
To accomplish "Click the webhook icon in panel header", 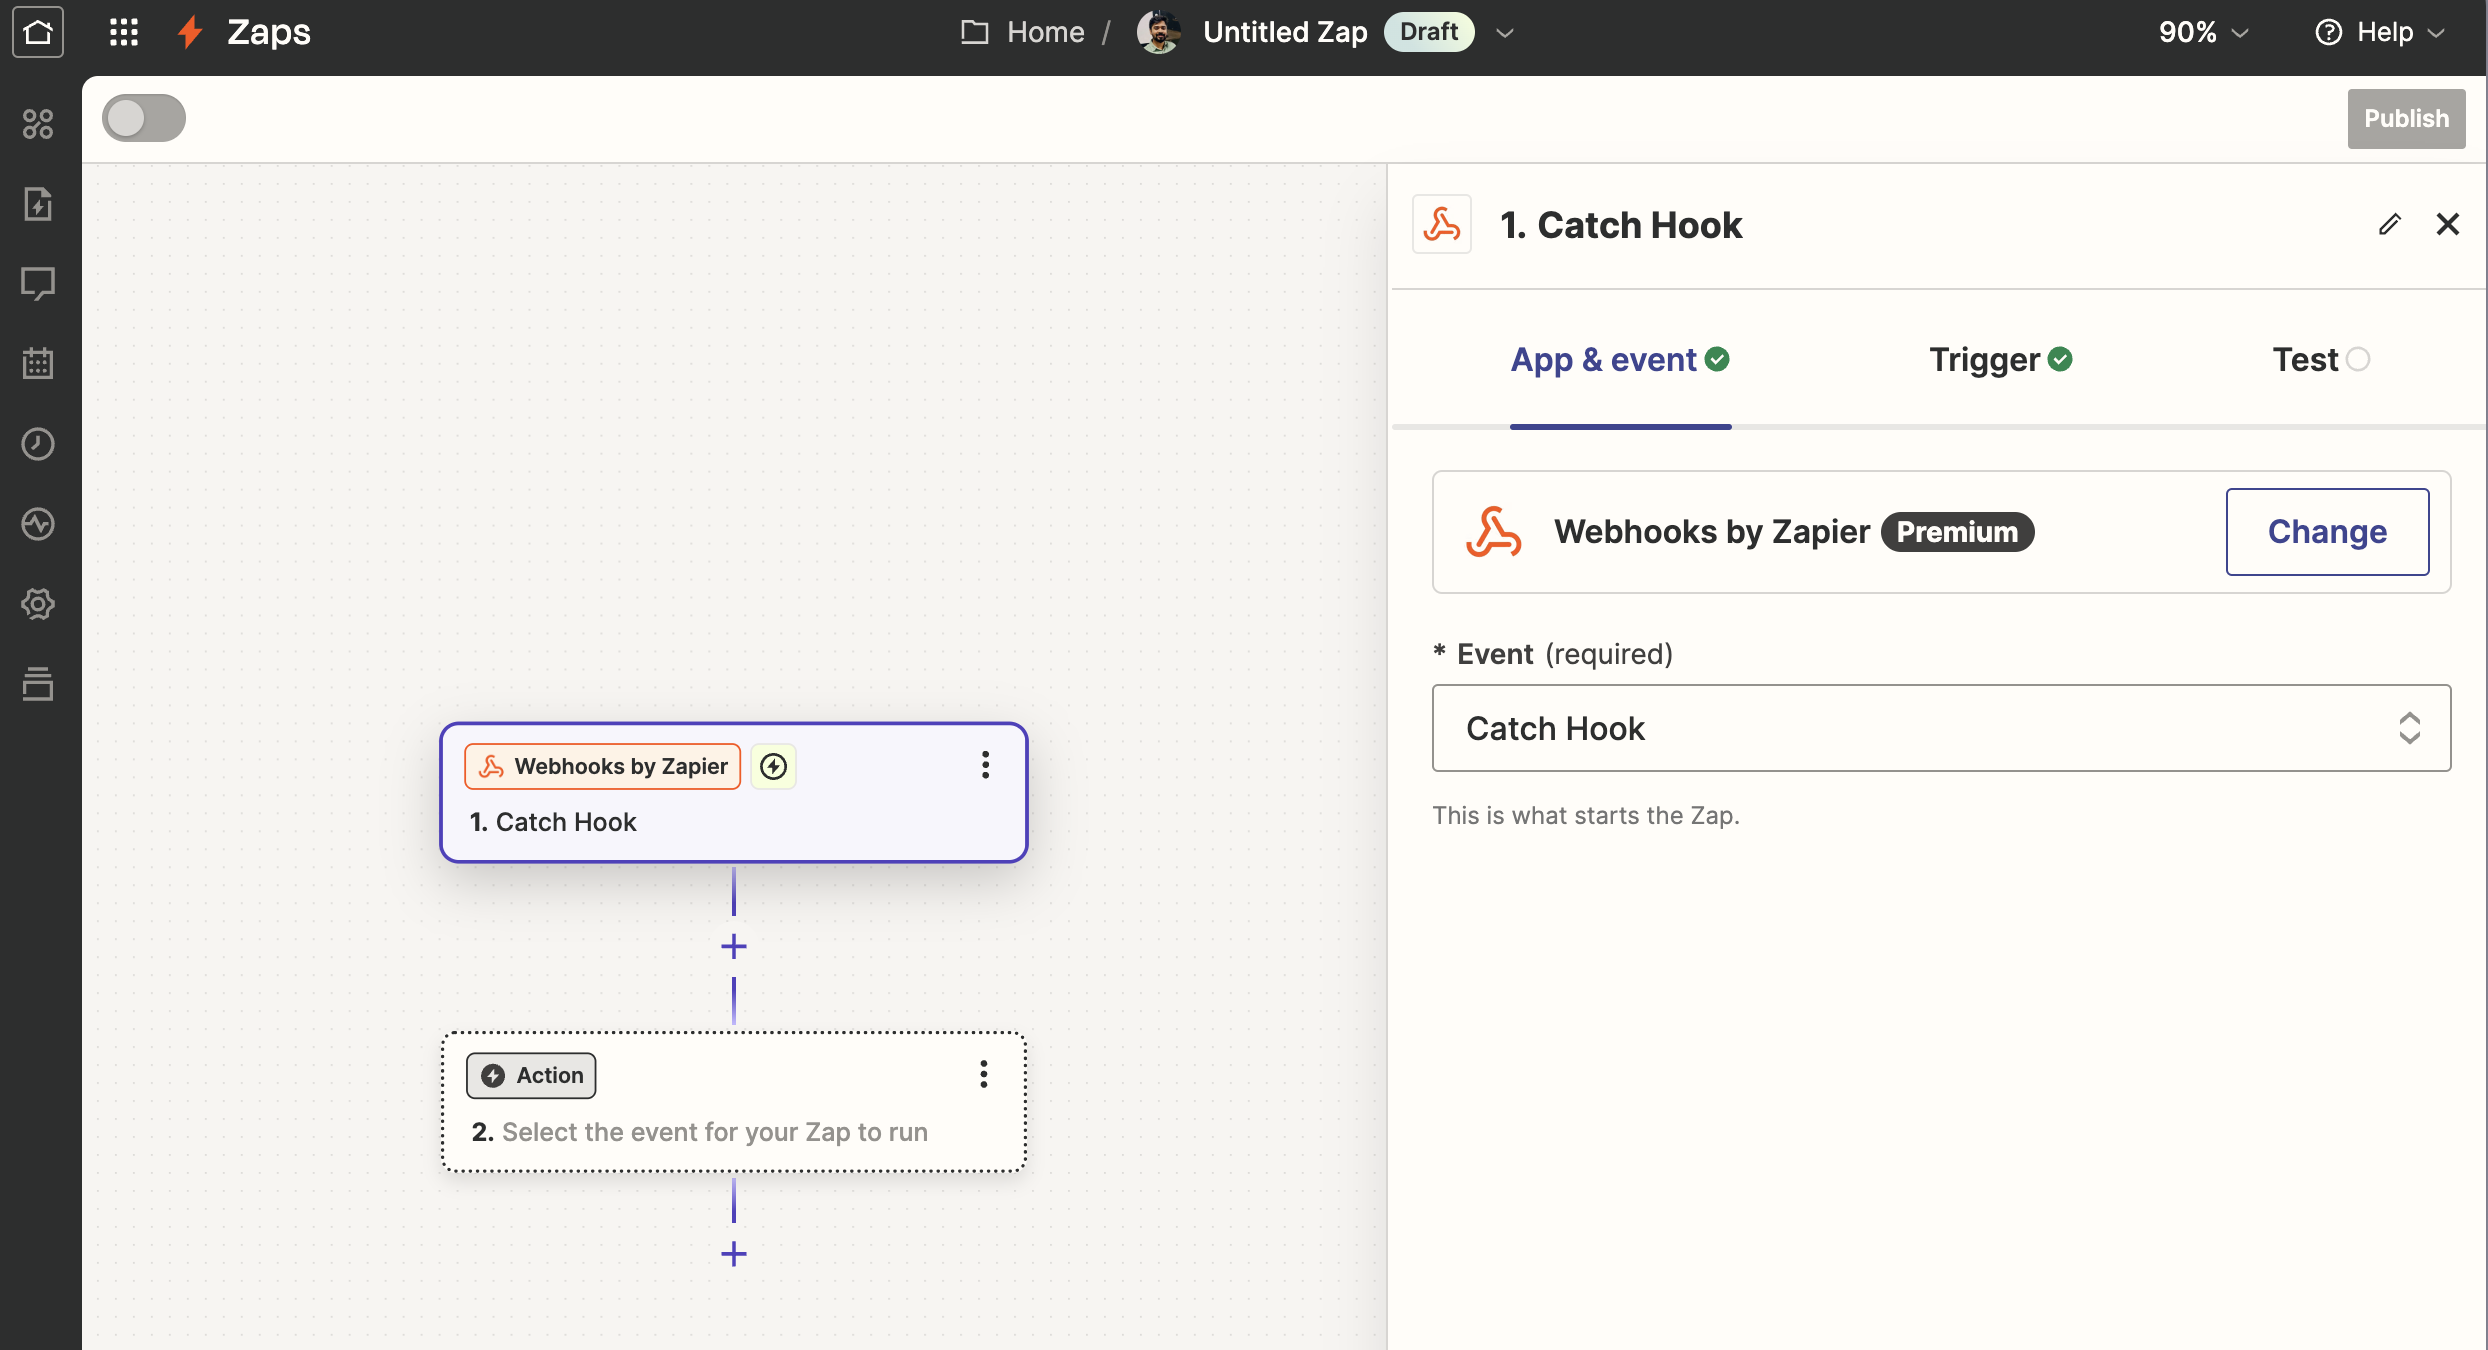I will [1442, 224].
